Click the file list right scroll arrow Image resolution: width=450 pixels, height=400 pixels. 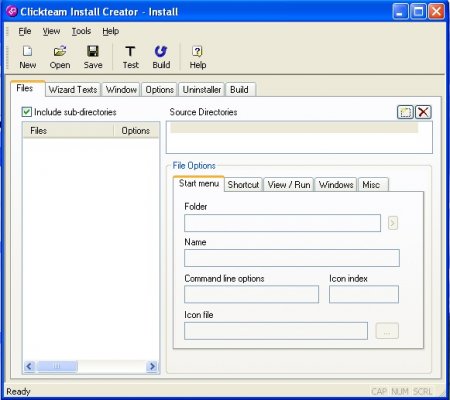click(x=152, y=366)
